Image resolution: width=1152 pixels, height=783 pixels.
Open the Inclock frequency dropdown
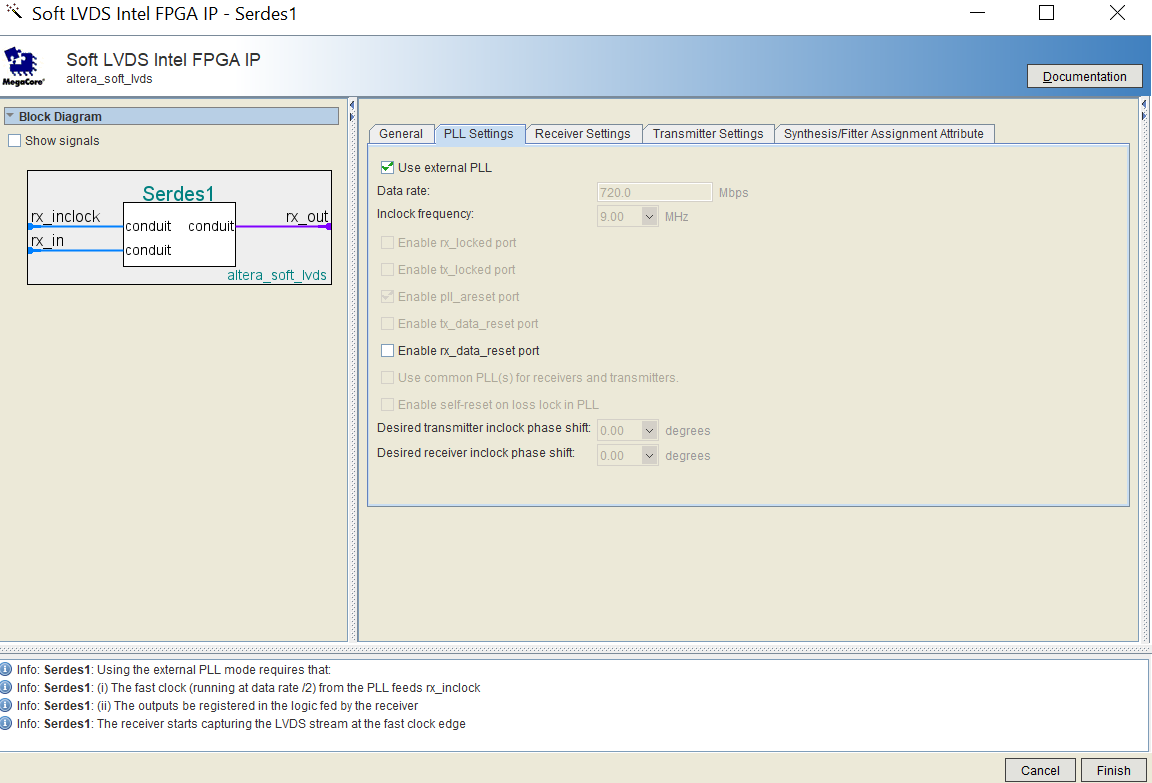pyautogui.click(x=649, y=217)
